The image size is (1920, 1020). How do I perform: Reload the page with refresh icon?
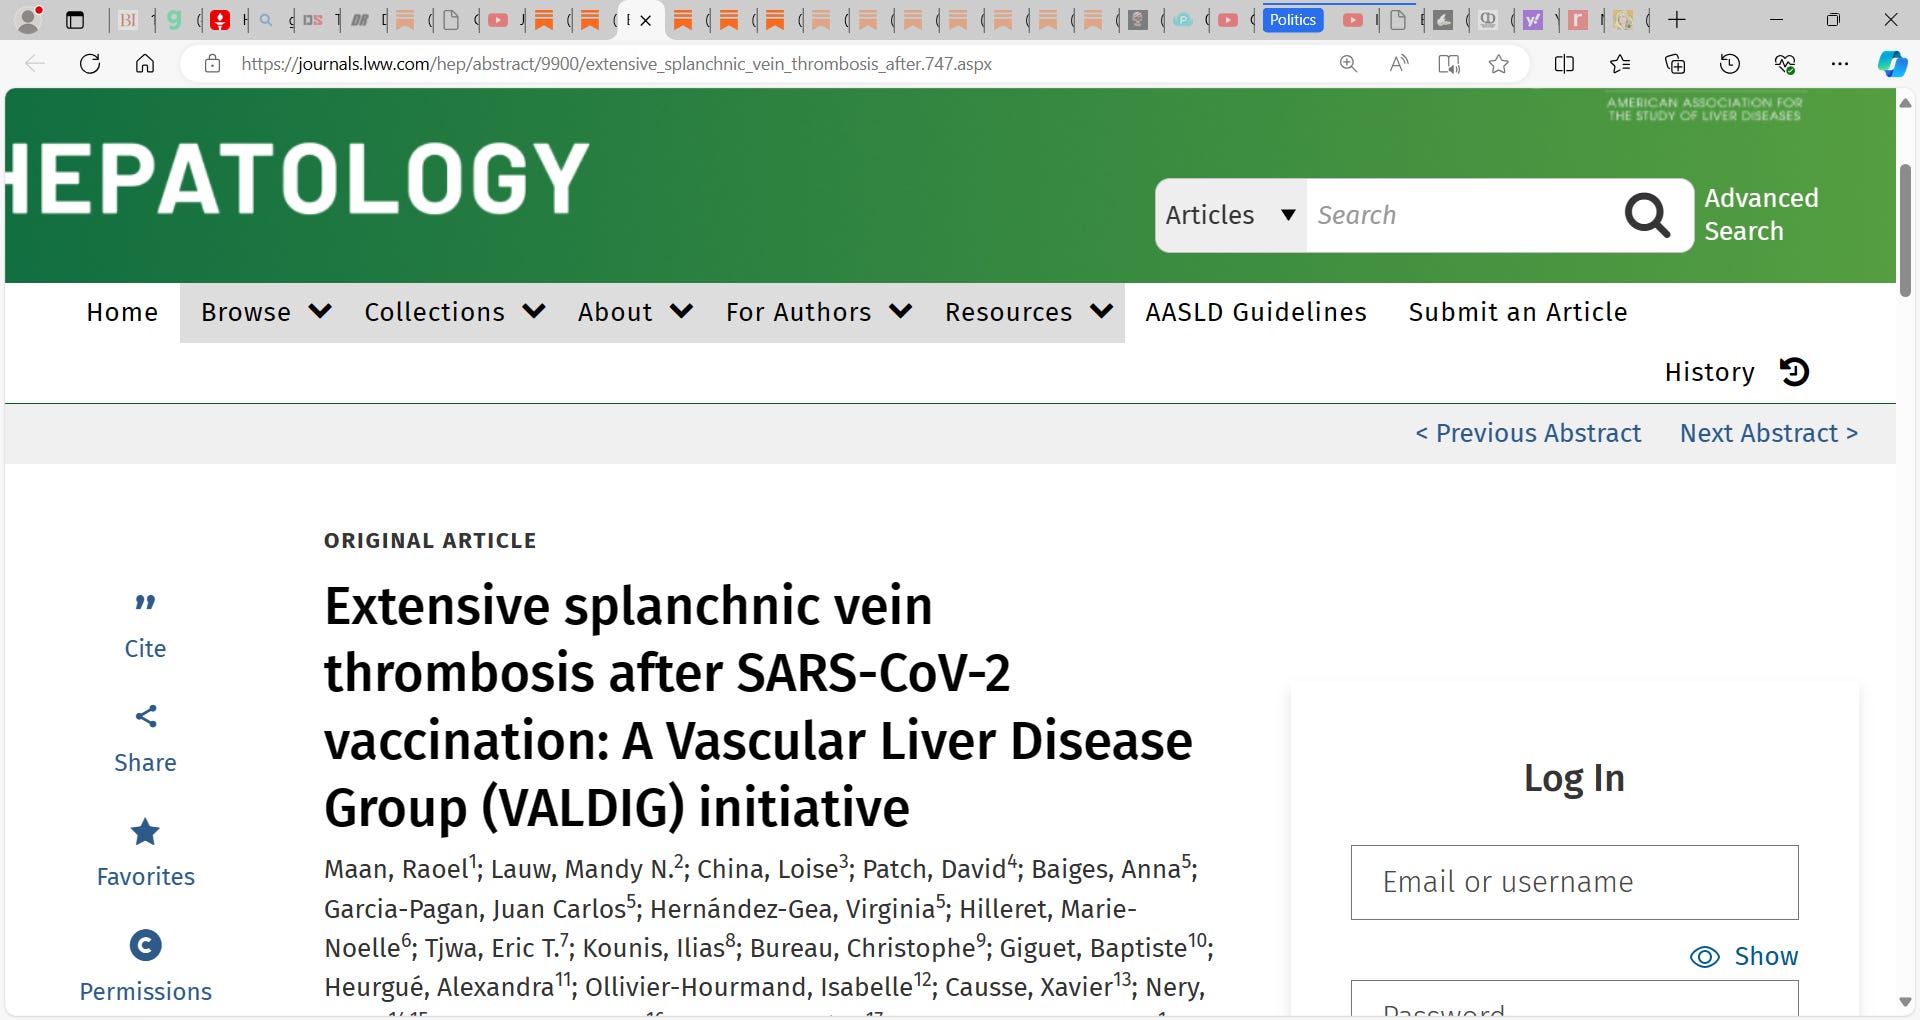tap(90, 64)
